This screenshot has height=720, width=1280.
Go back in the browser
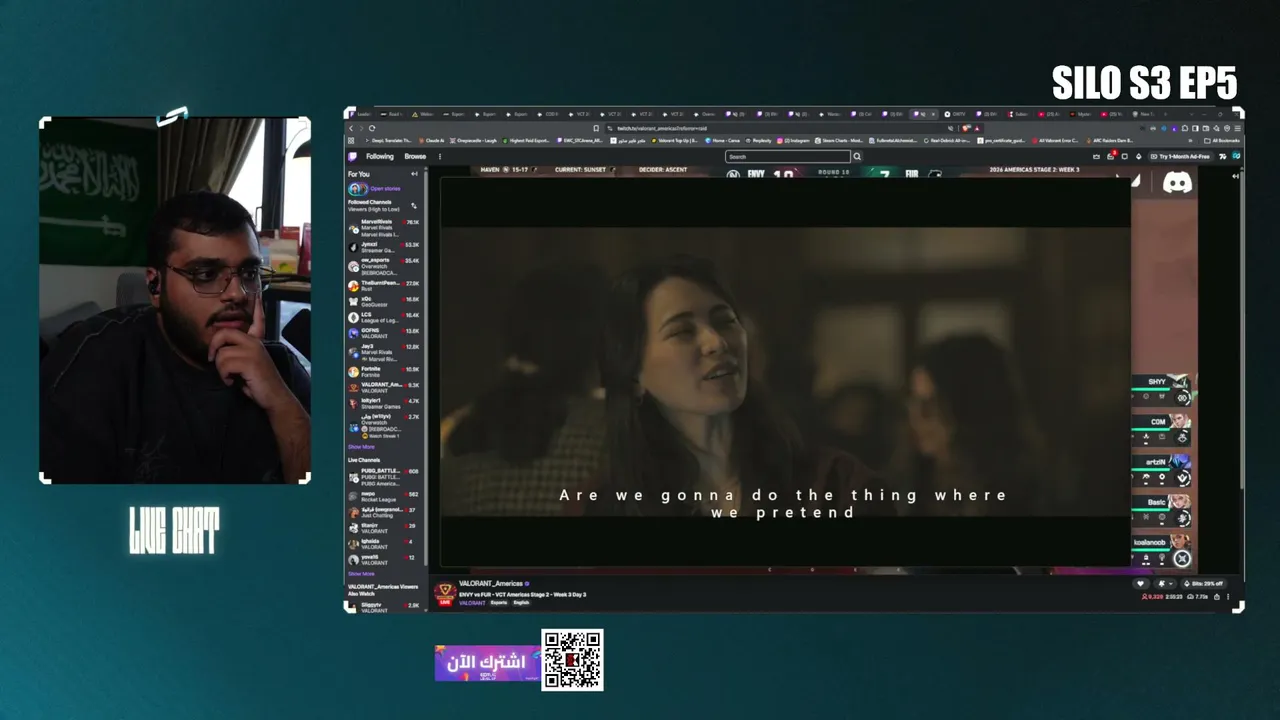(x=351, y=128)
